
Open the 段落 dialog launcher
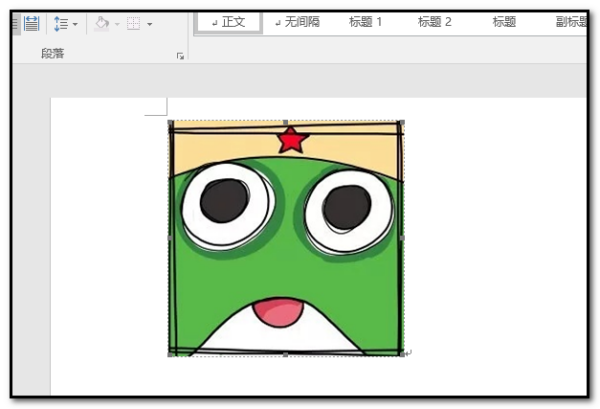tap(180, 56)
